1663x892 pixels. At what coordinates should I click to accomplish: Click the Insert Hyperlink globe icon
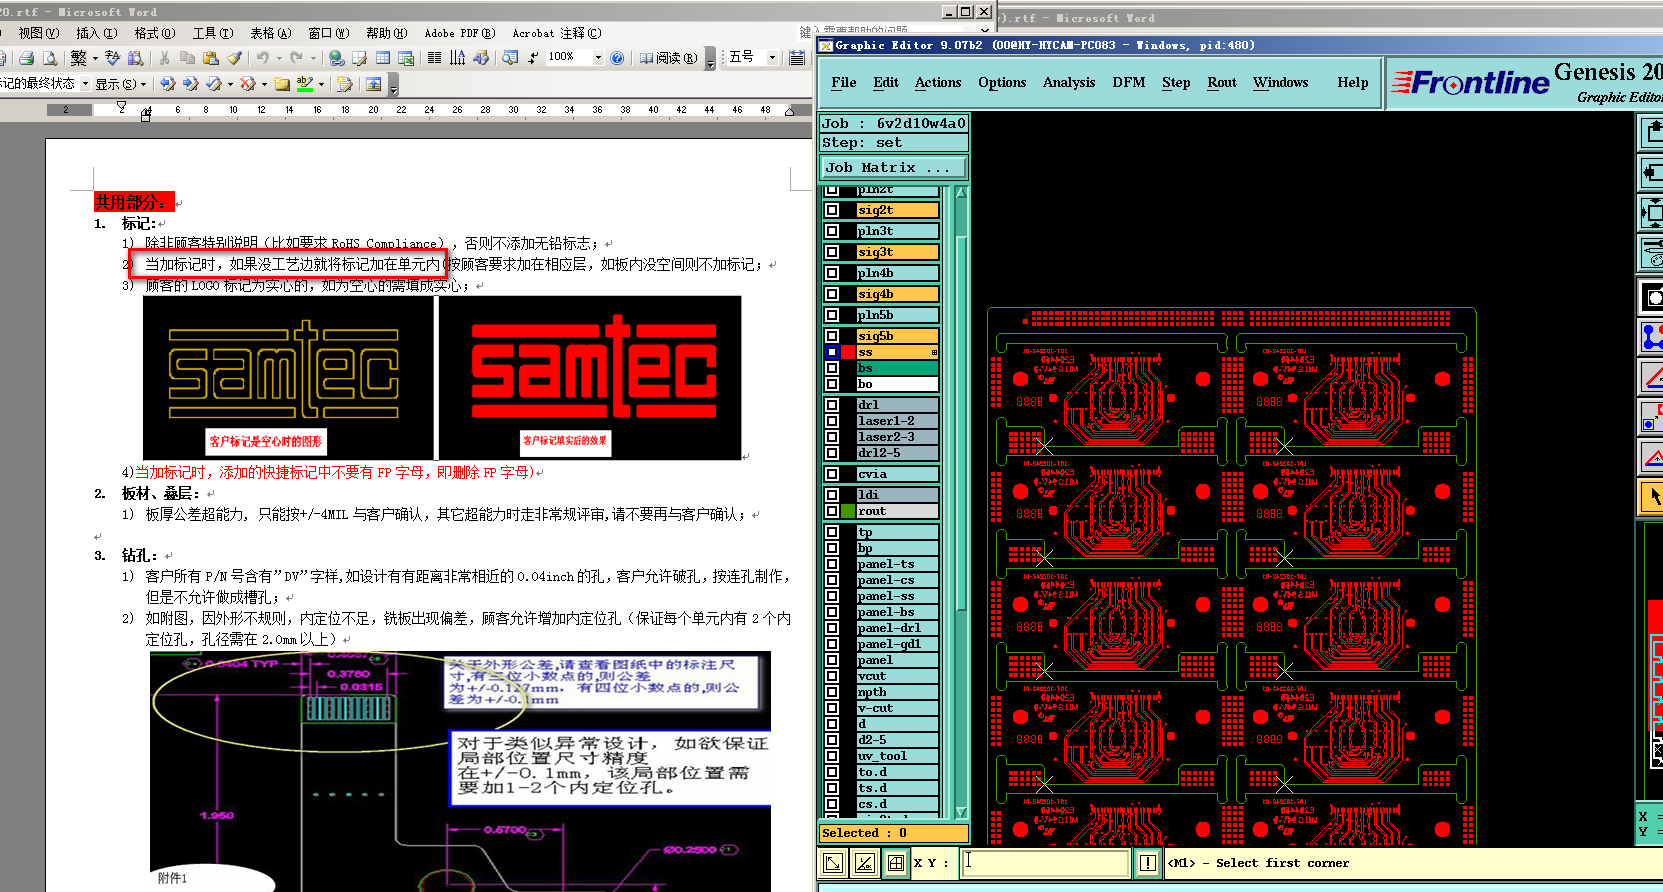pos(337,58)
